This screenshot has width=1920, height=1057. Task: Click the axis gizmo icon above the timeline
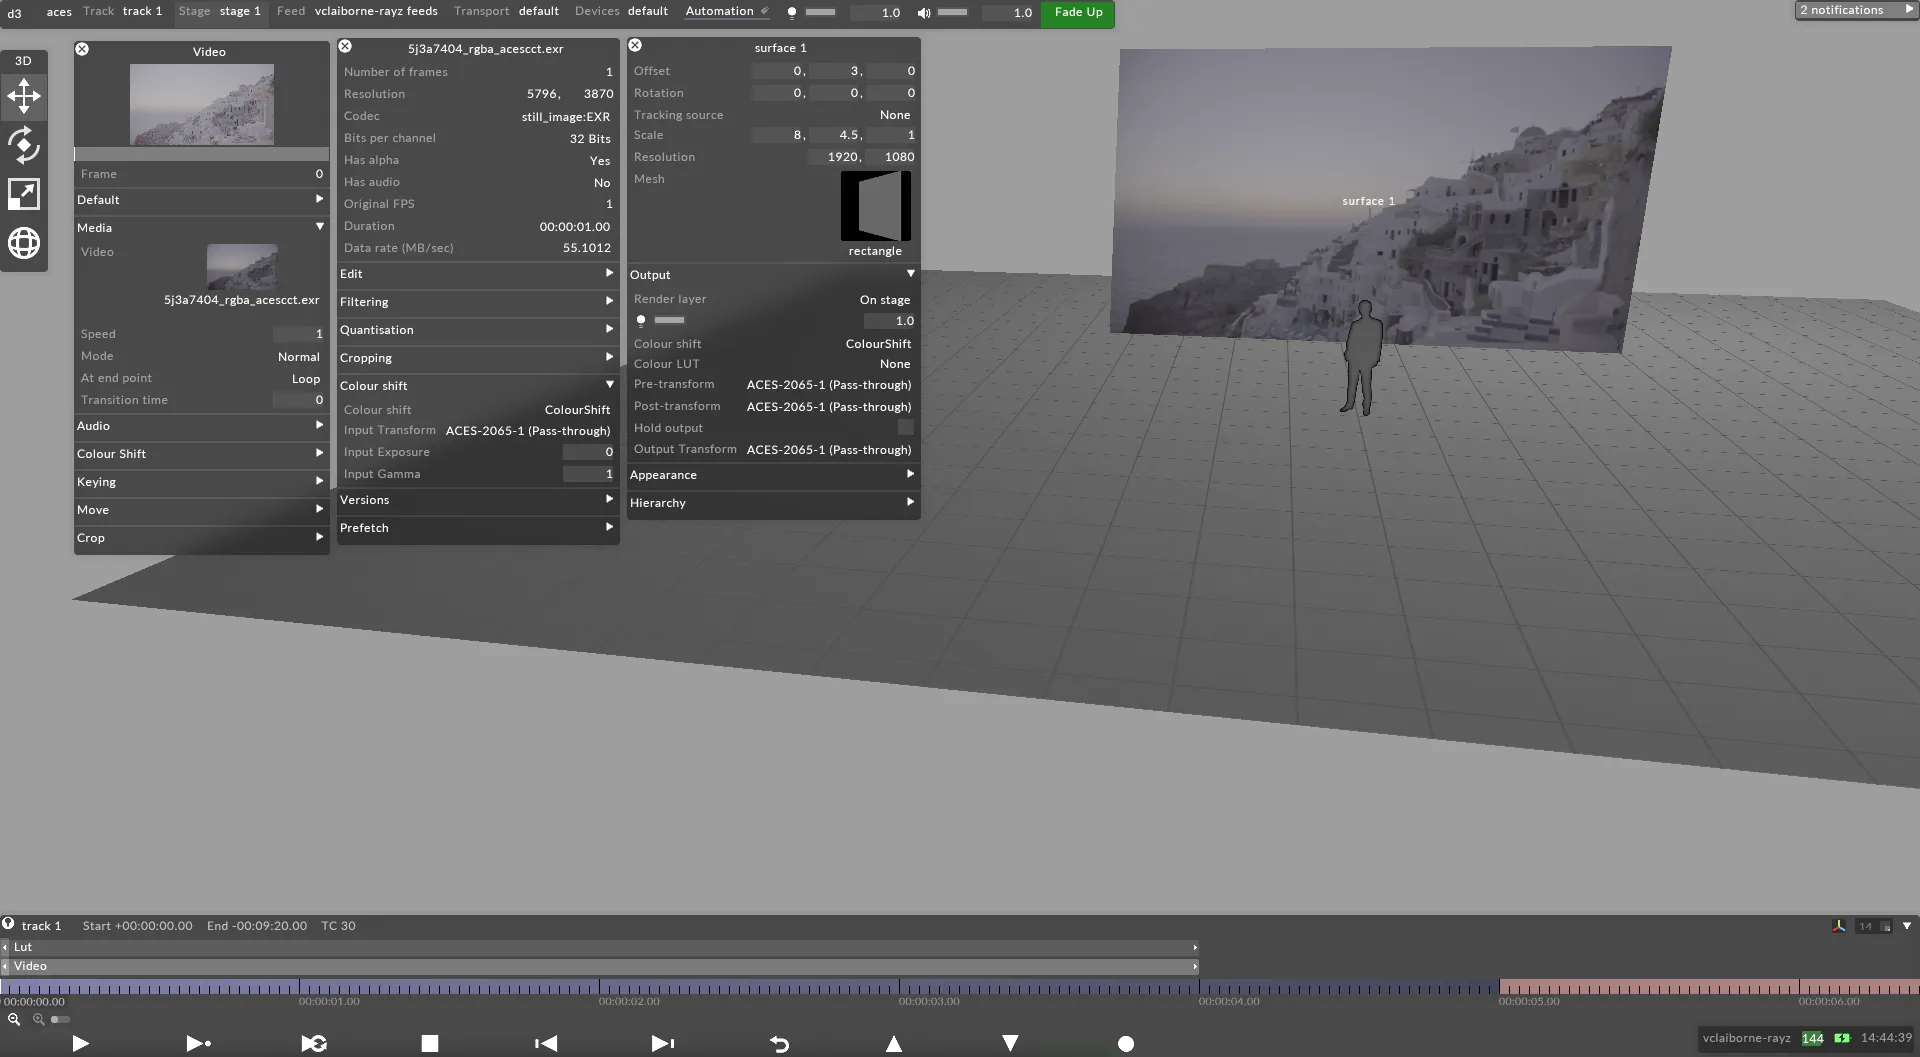[x=1839, y=925]
